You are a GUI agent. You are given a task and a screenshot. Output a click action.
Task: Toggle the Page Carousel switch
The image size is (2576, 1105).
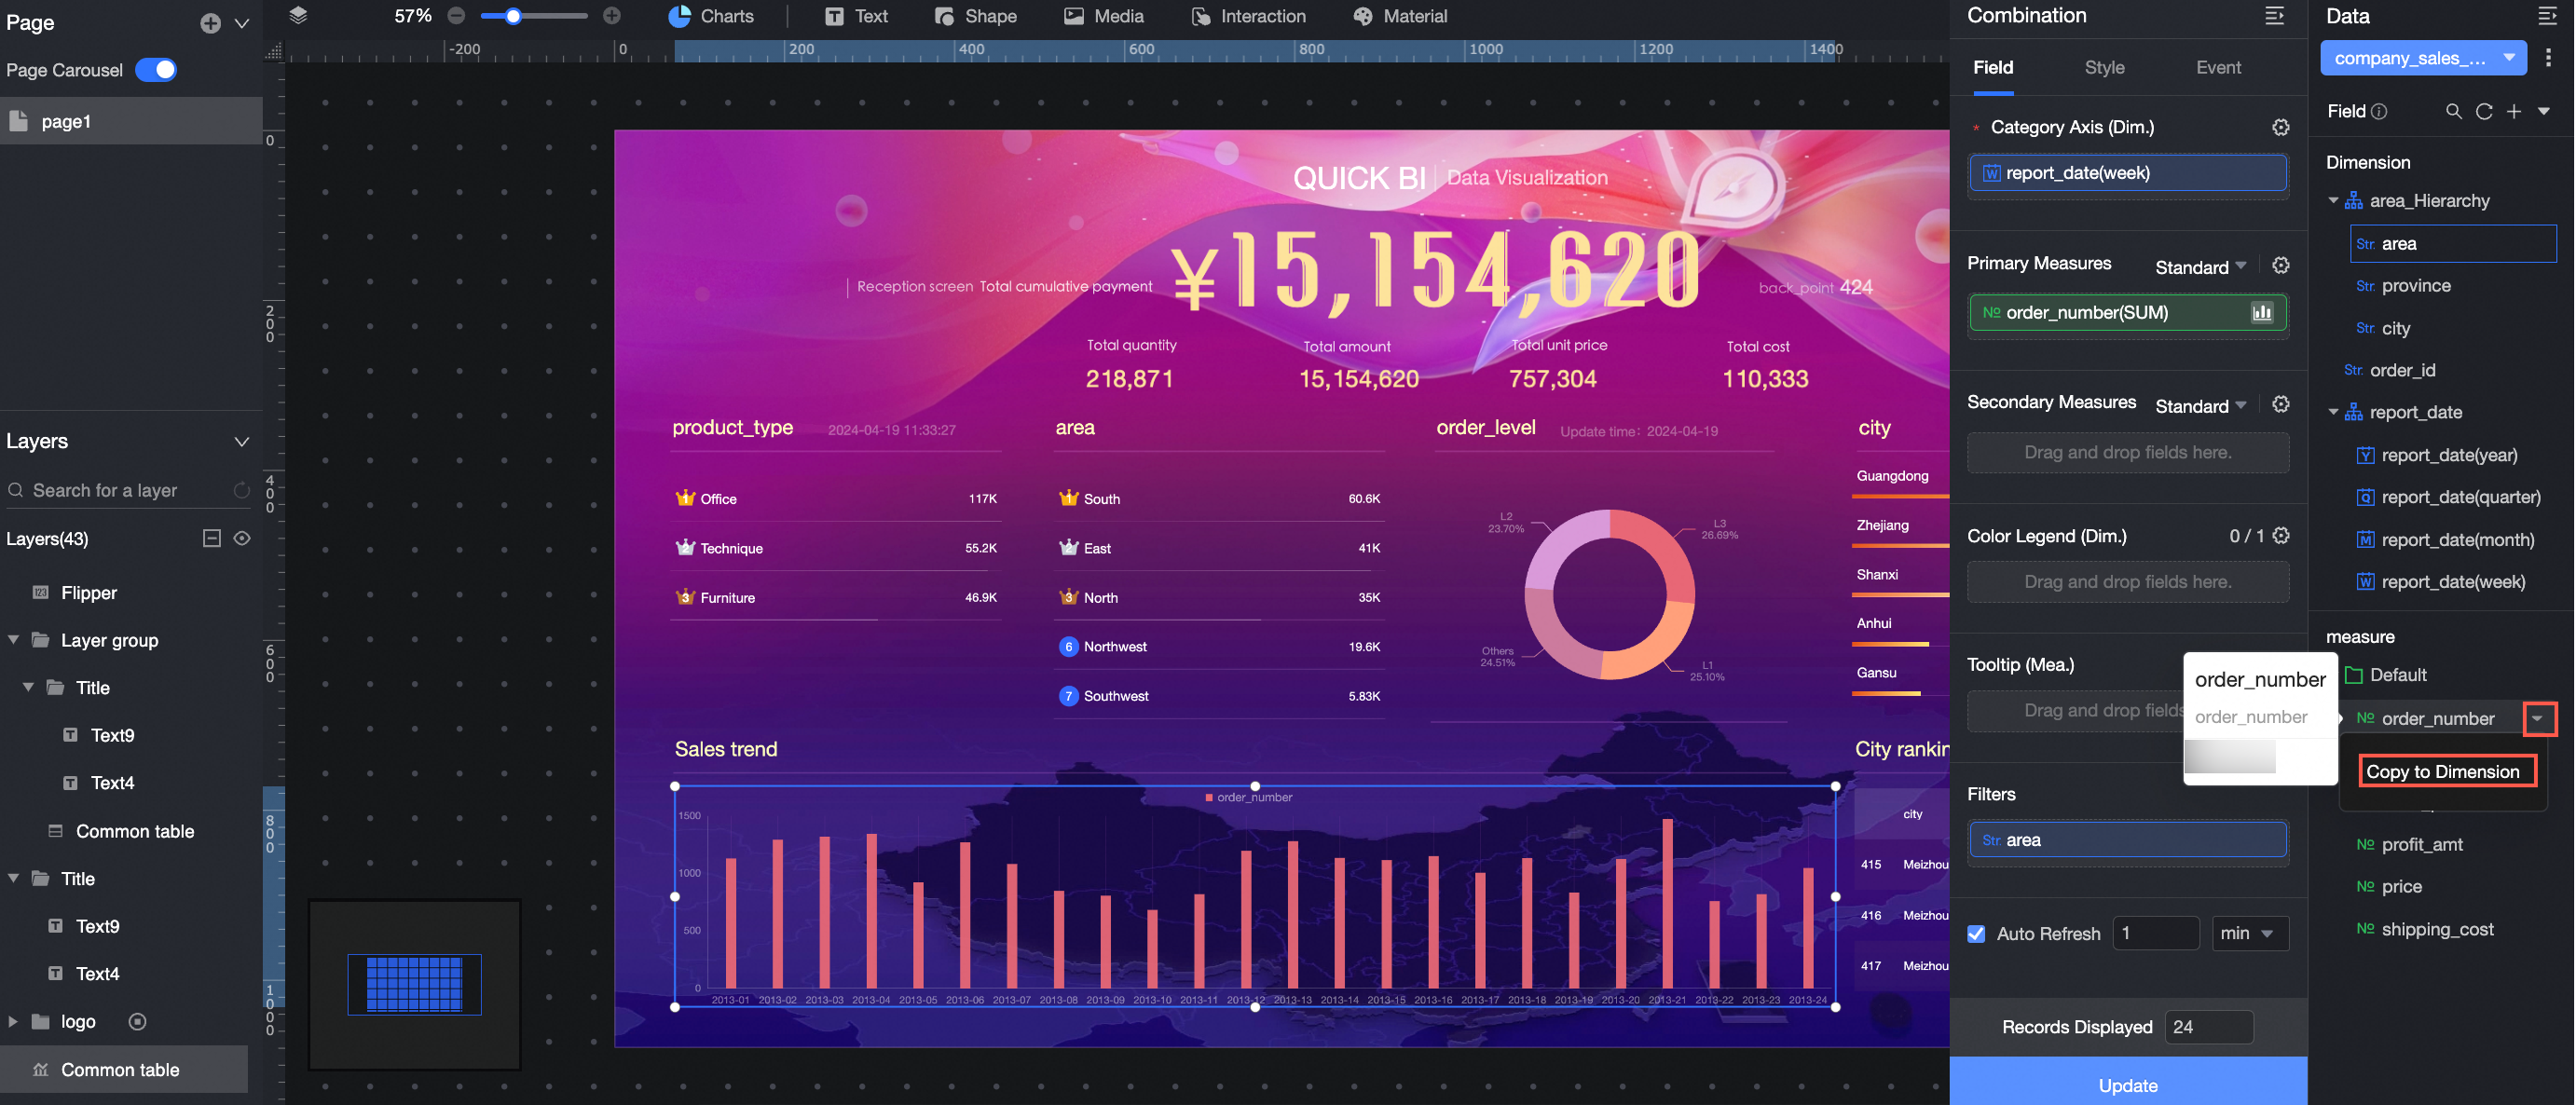(156, 70)
